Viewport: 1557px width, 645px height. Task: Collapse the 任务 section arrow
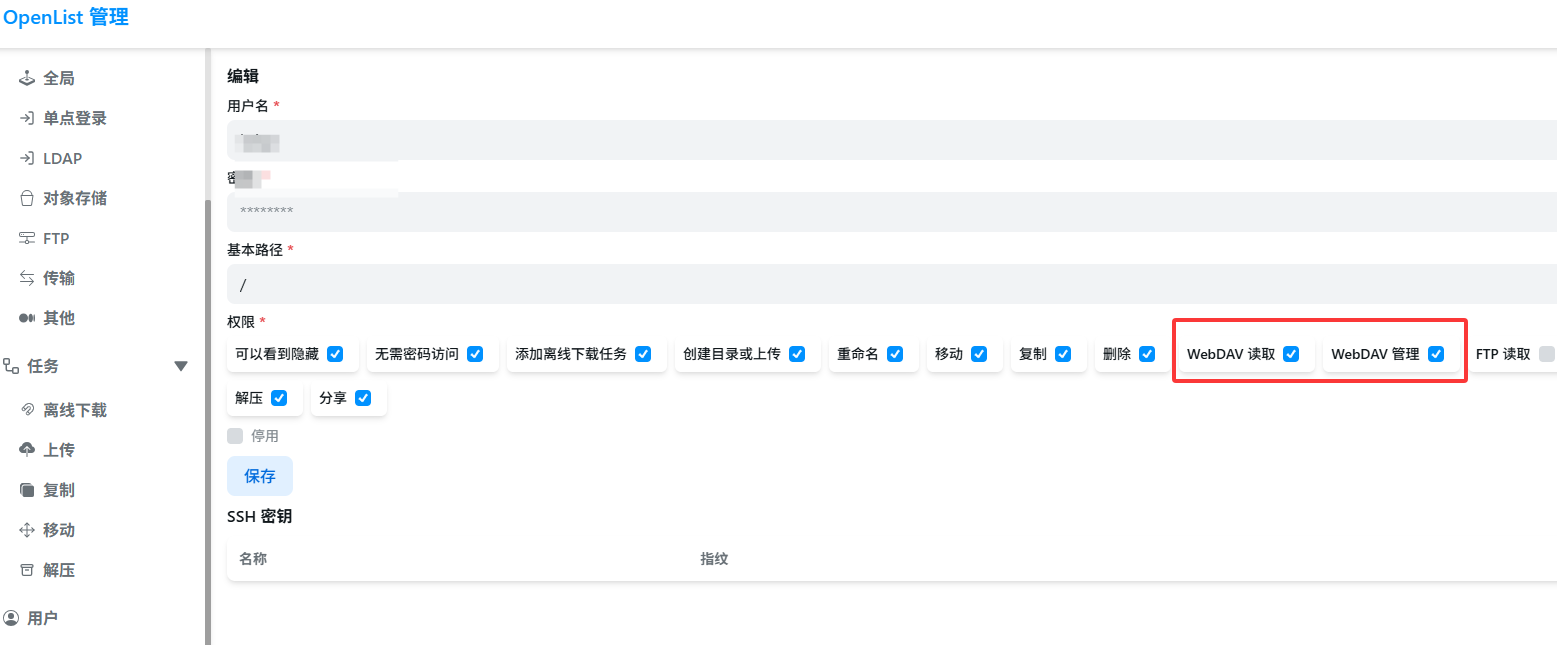coord(181,366)
